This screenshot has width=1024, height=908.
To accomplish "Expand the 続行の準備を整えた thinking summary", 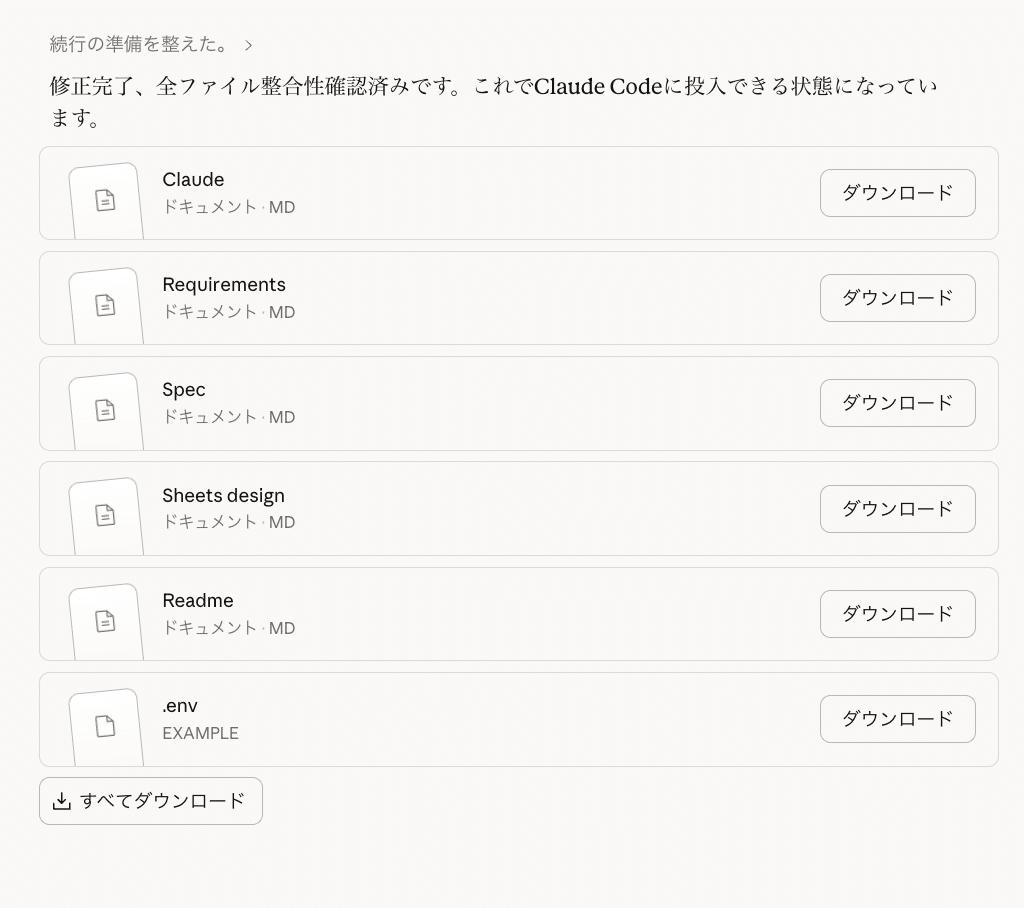I will pyautogui.click(x=139, y=44).
